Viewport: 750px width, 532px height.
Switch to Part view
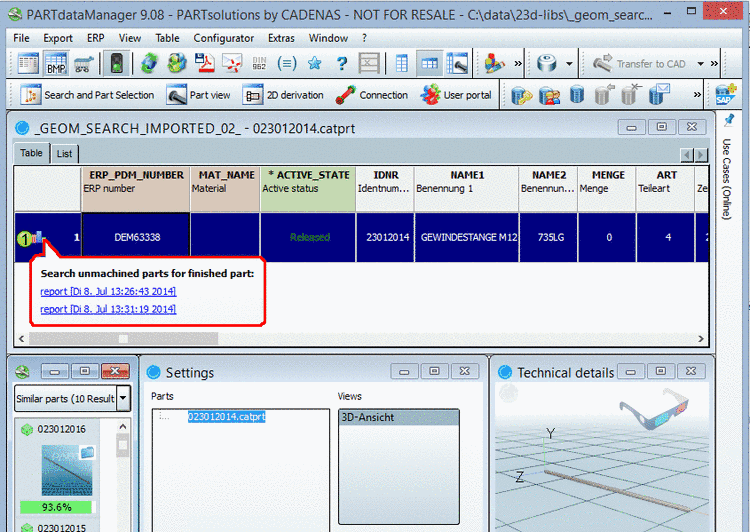point(199,95)
